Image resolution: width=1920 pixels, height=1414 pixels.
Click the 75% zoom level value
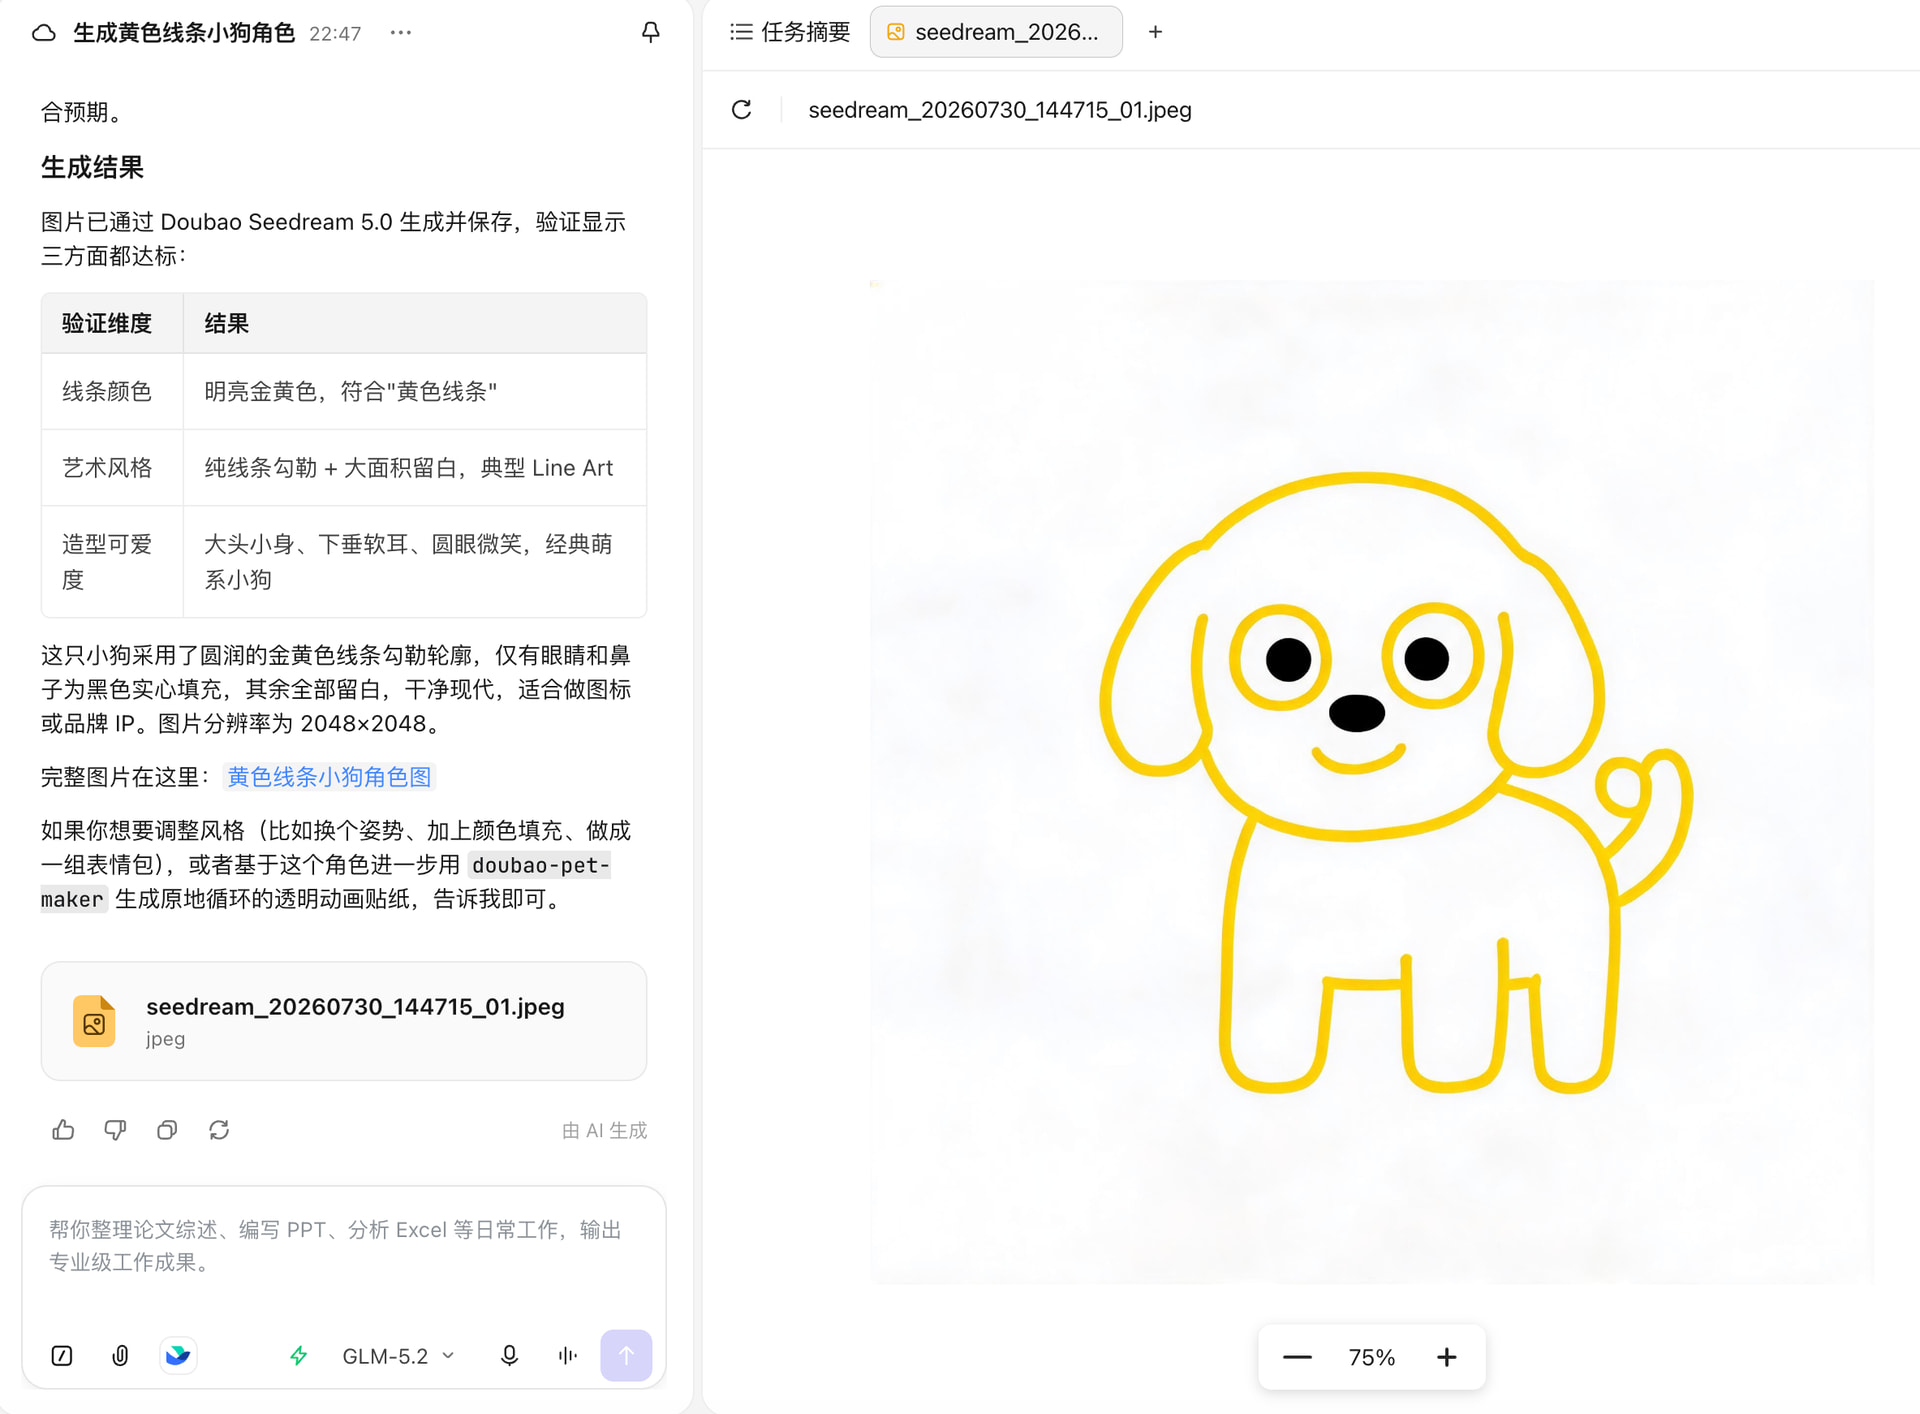pos(1371,1357)
